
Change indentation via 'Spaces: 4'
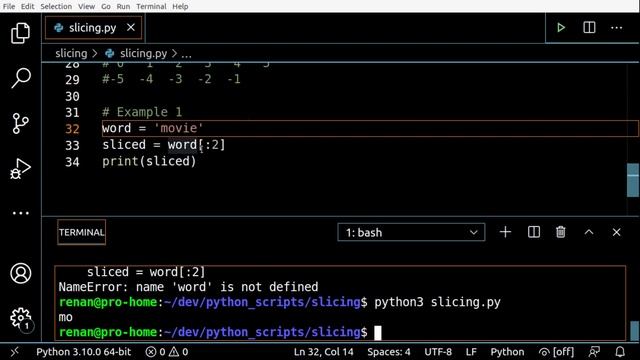coord(389,352)
